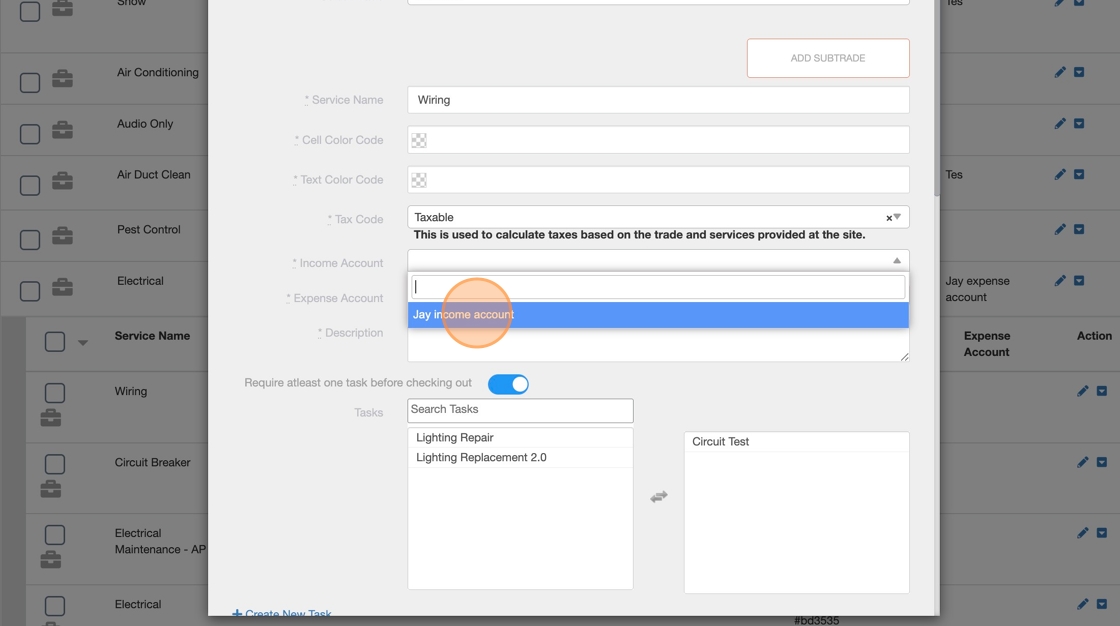
Task: Edit the Audio Only row with pencil icon
Action: (1060, 124)
